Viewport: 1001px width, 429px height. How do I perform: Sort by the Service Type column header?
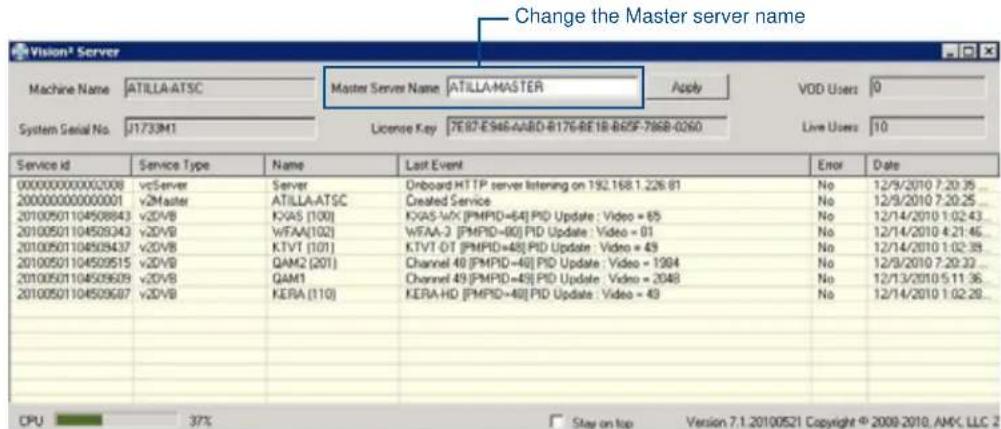(x=198, y=165)
